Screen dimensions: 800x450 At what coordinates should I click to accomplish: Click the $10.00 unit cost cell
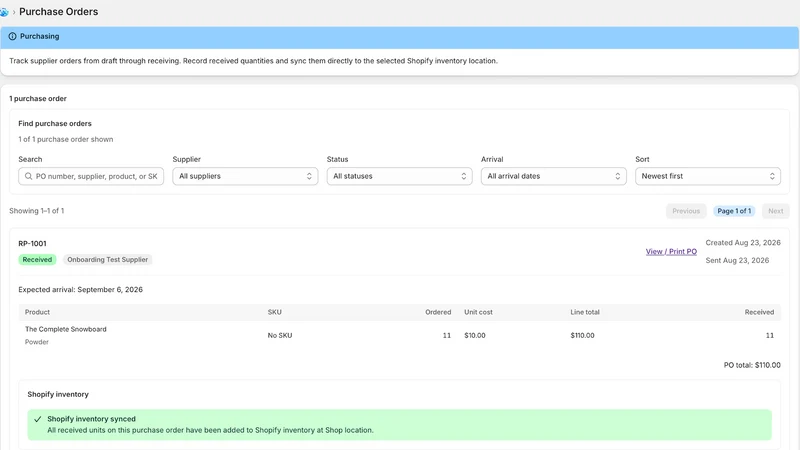click(475, 335)
